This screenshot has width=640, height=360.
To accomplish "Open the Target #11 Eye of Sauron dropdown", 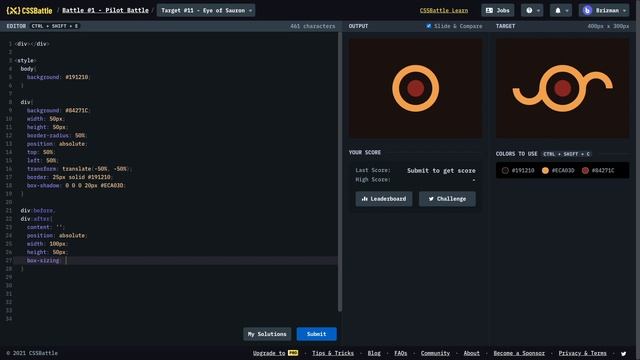I will click(x=206, y=10).
